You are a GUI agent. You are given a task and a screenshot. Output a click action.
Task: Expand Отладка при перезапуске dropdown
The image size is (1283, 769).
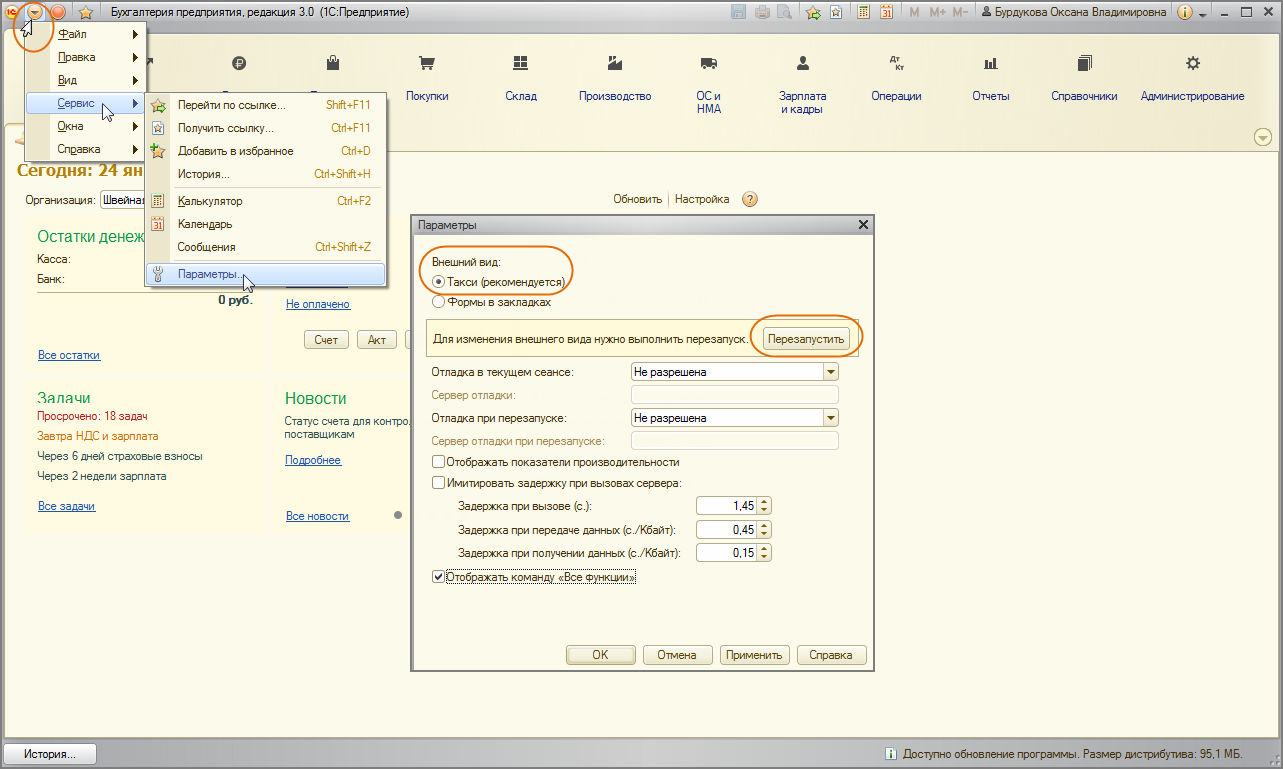click(x=830, y=418)
